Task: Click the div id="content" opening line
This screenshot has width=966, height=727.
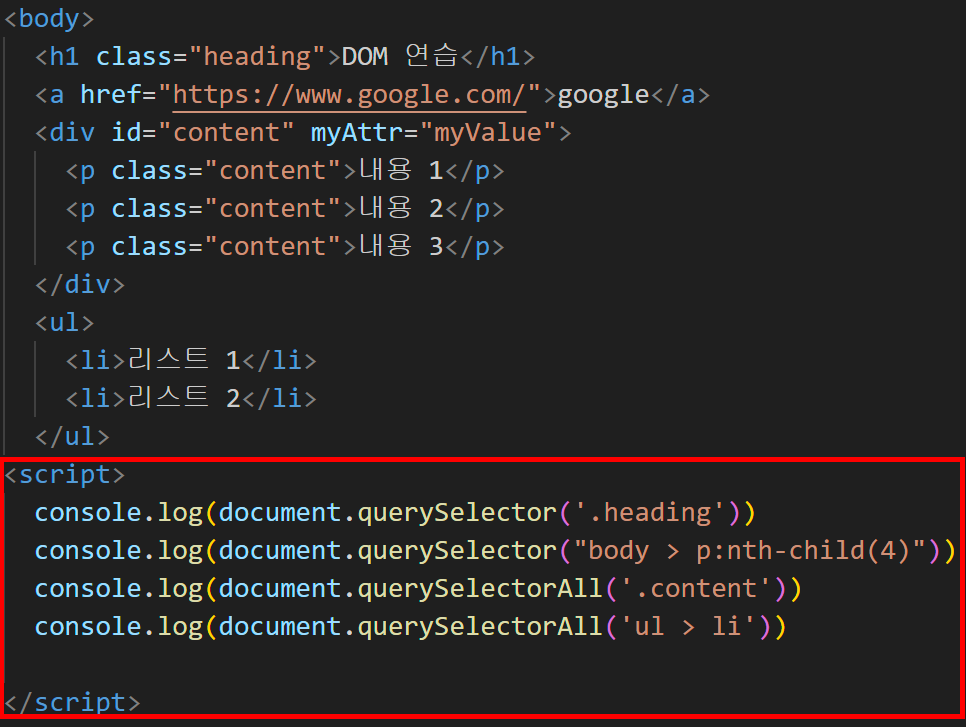Action: 303,132
